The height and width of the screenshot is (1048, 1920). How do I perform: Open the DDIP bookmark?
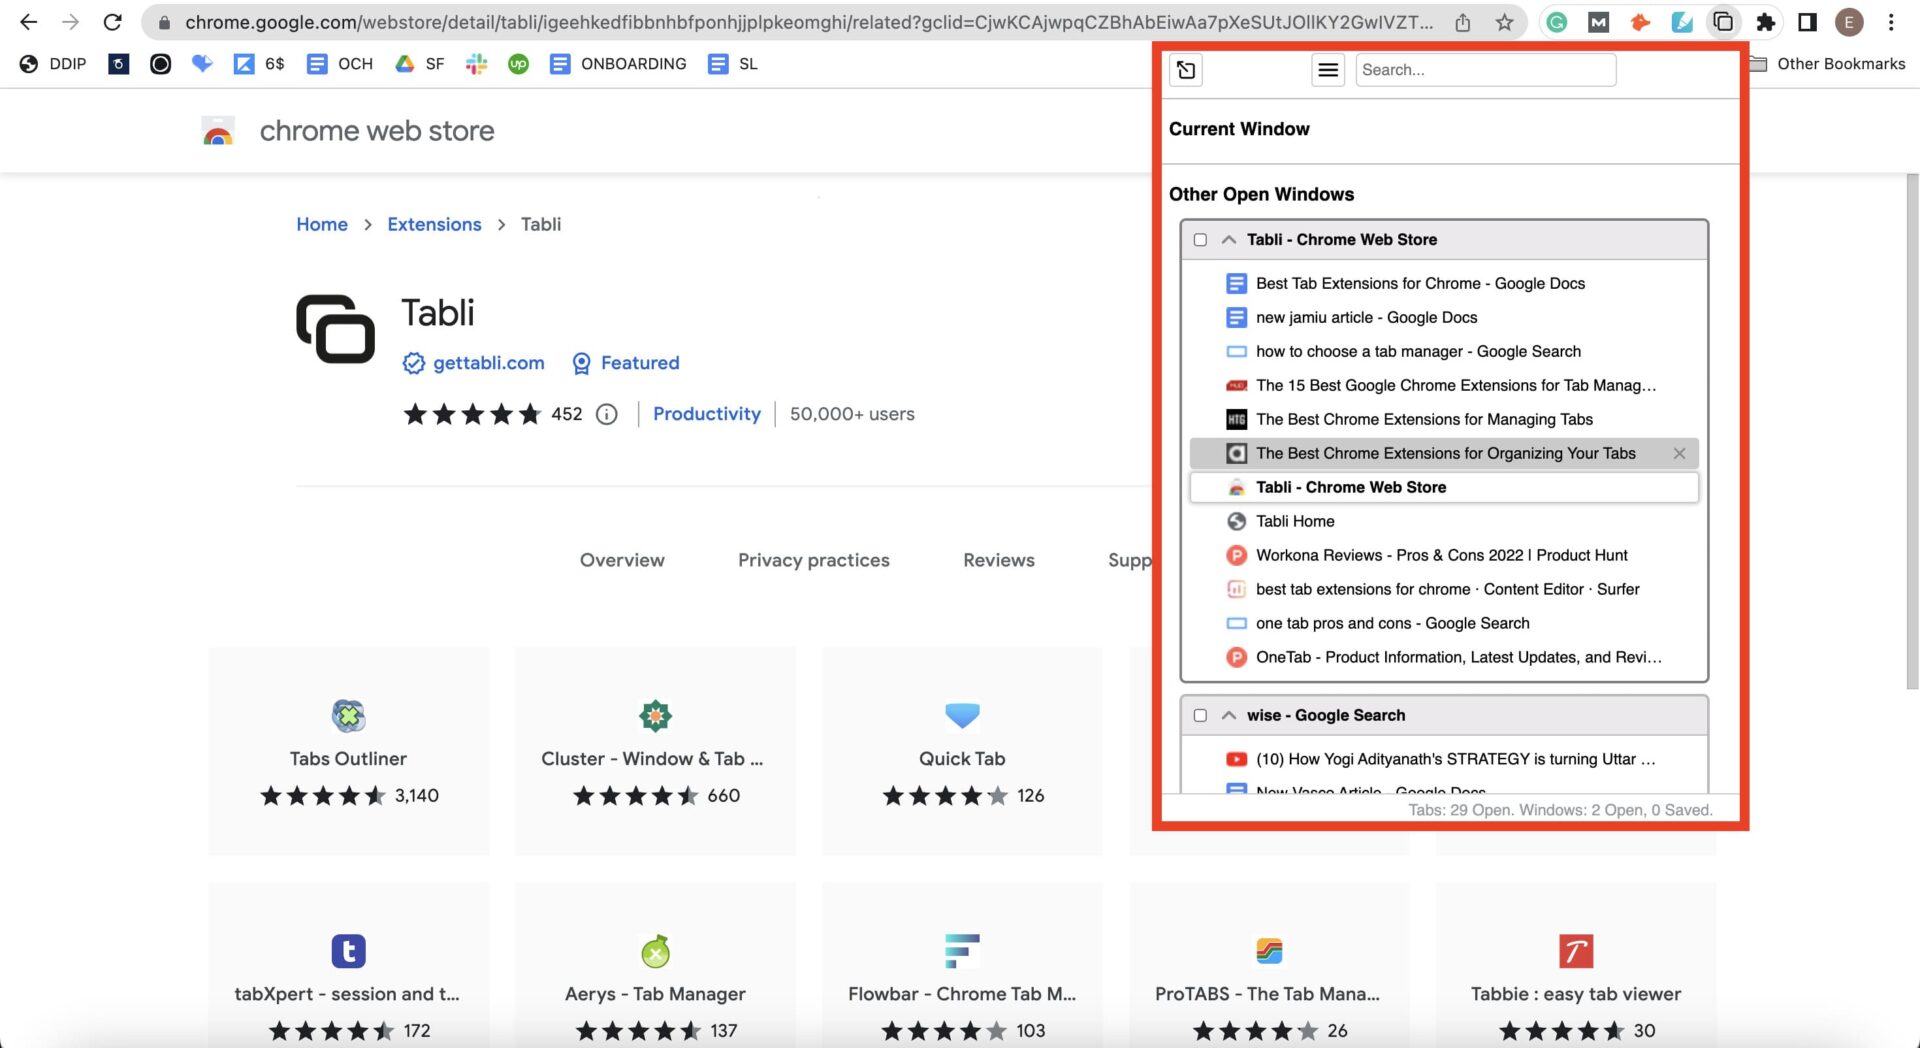coord(53,64)
